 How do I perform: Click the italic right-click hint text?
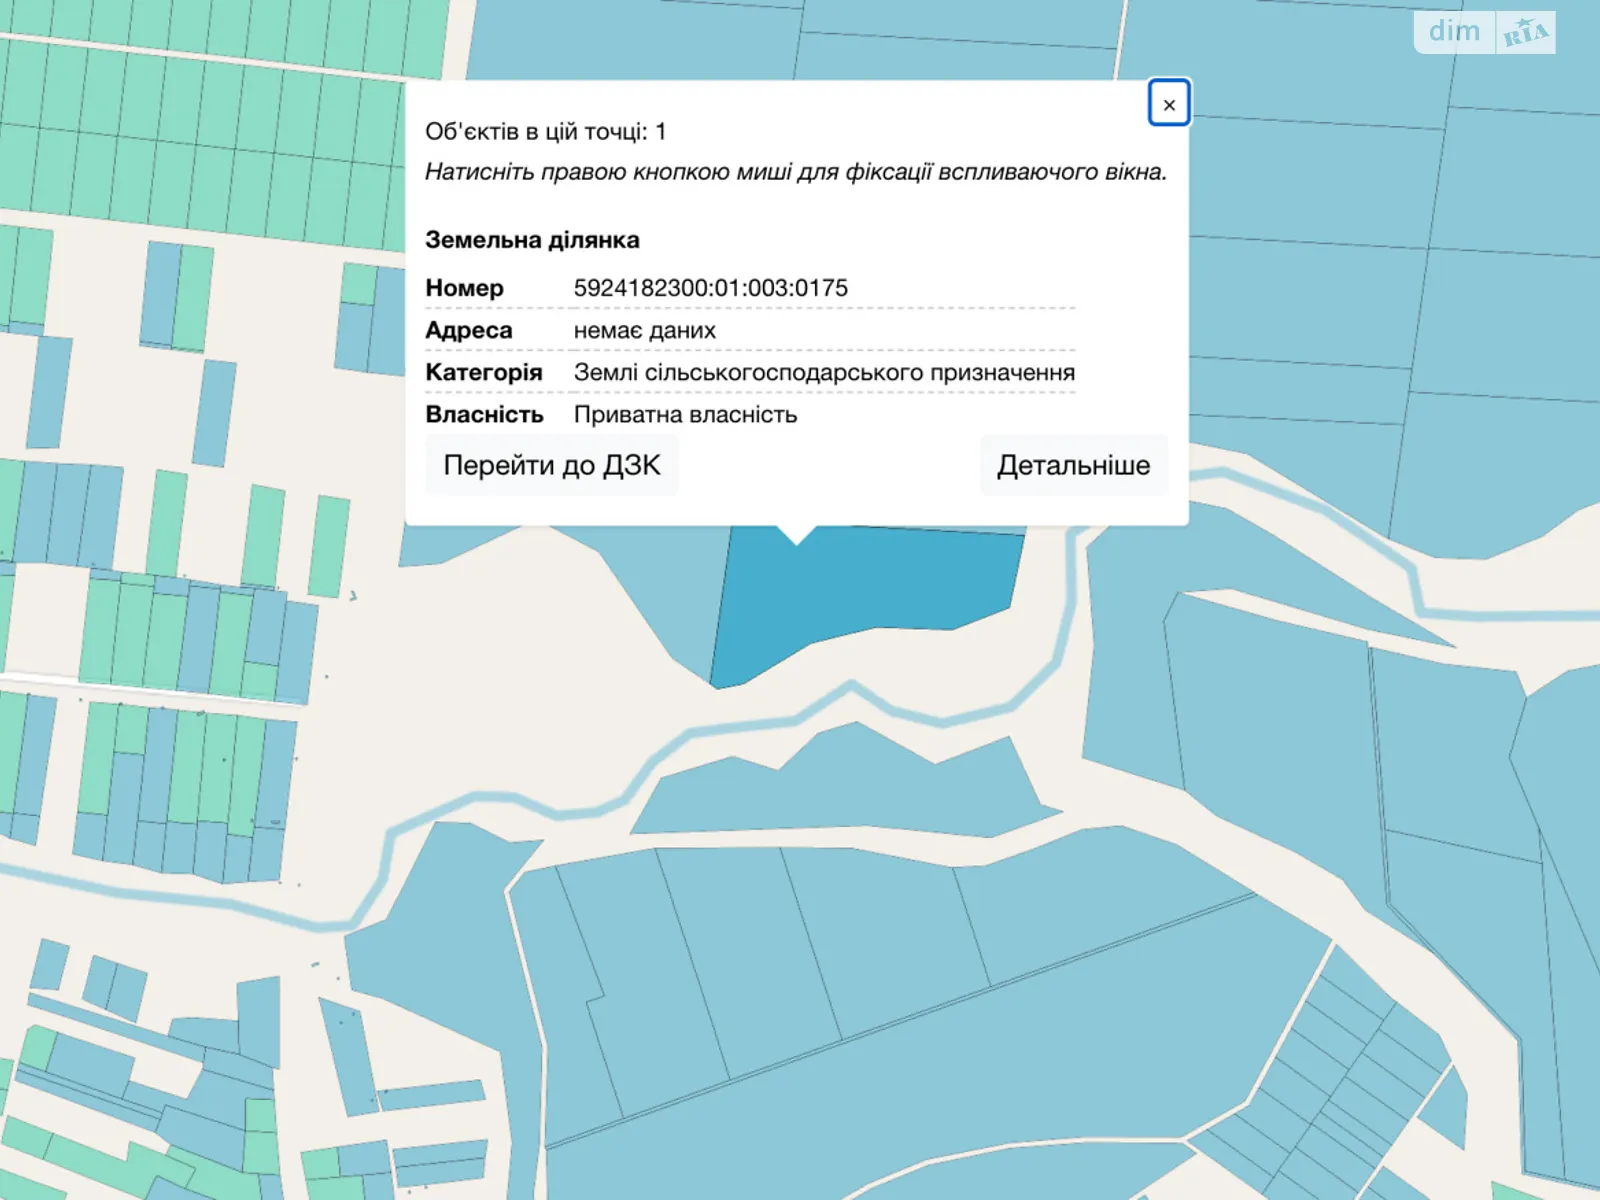click(796, 172)
